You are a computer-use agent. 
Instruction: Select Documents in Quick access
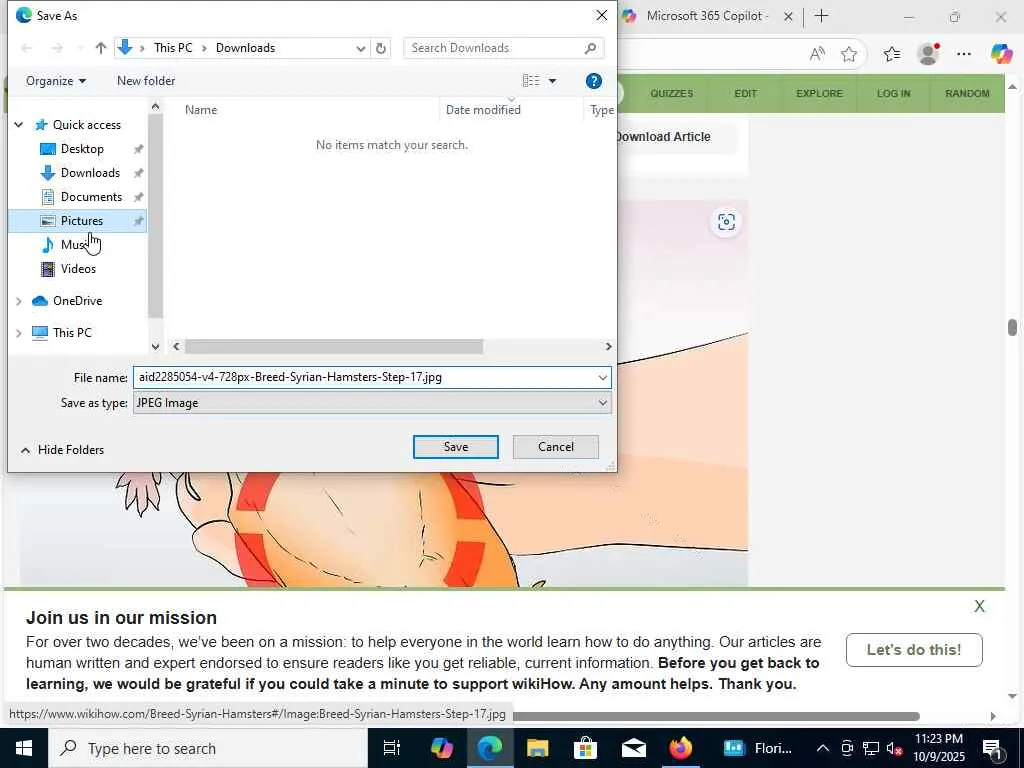pyautogui.click(x=91, y=197)
